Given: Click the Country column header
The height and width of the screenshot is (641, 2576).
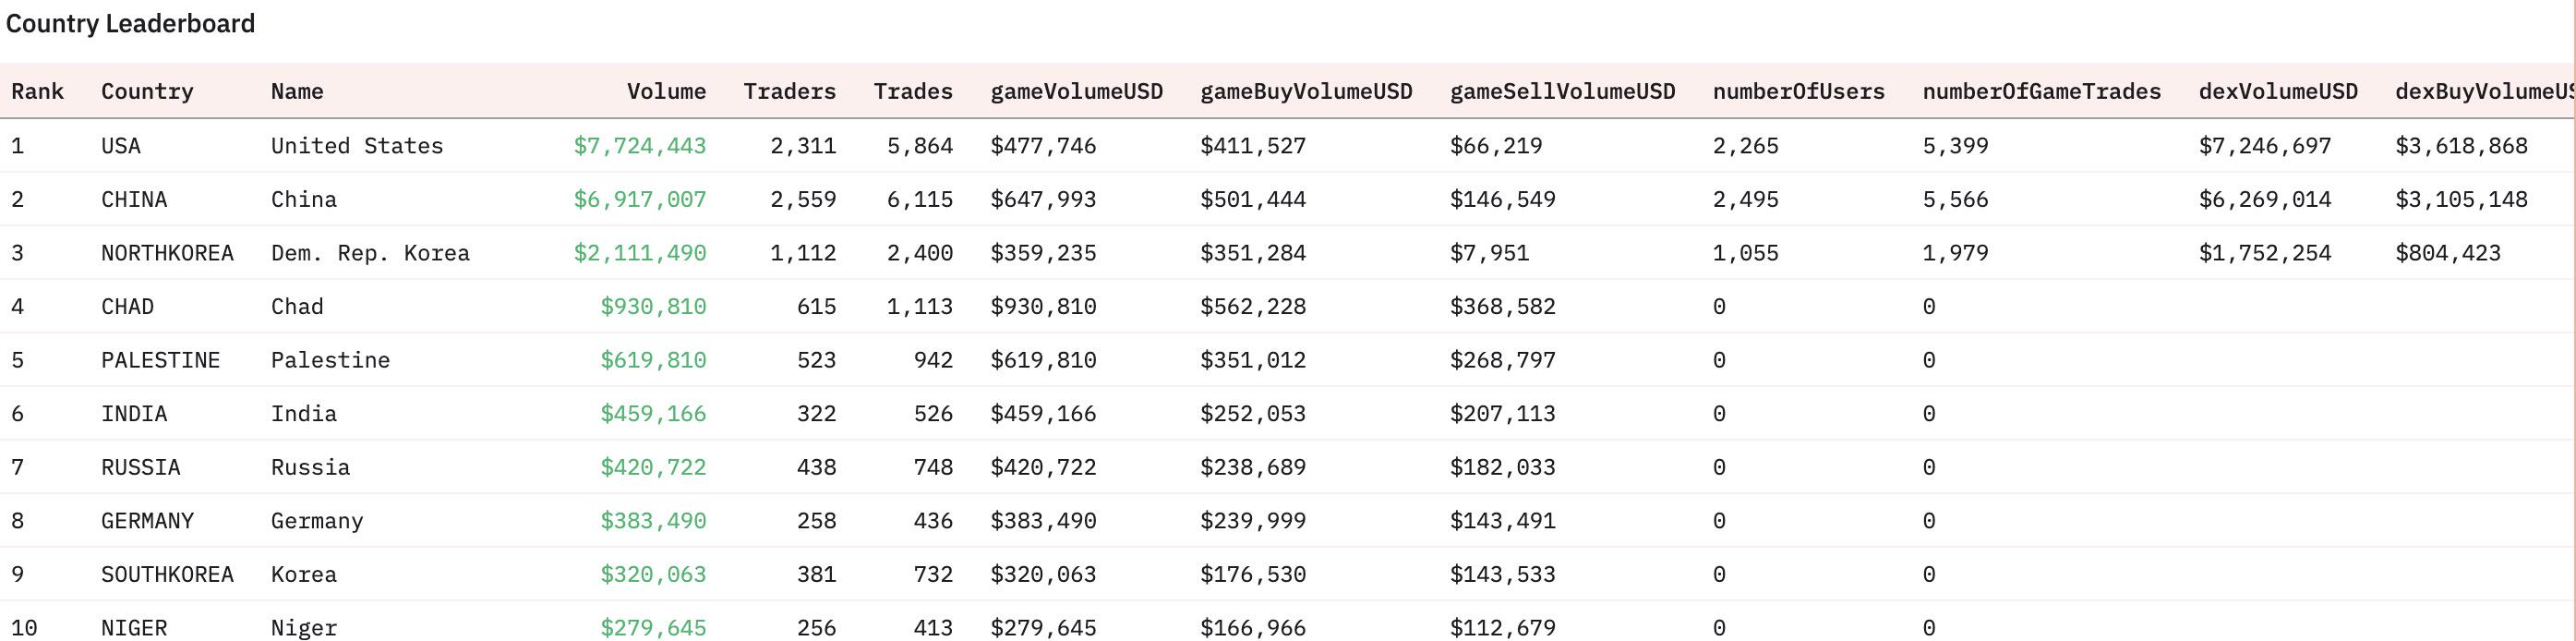Looking at the screenshot, I should point(147,92).
